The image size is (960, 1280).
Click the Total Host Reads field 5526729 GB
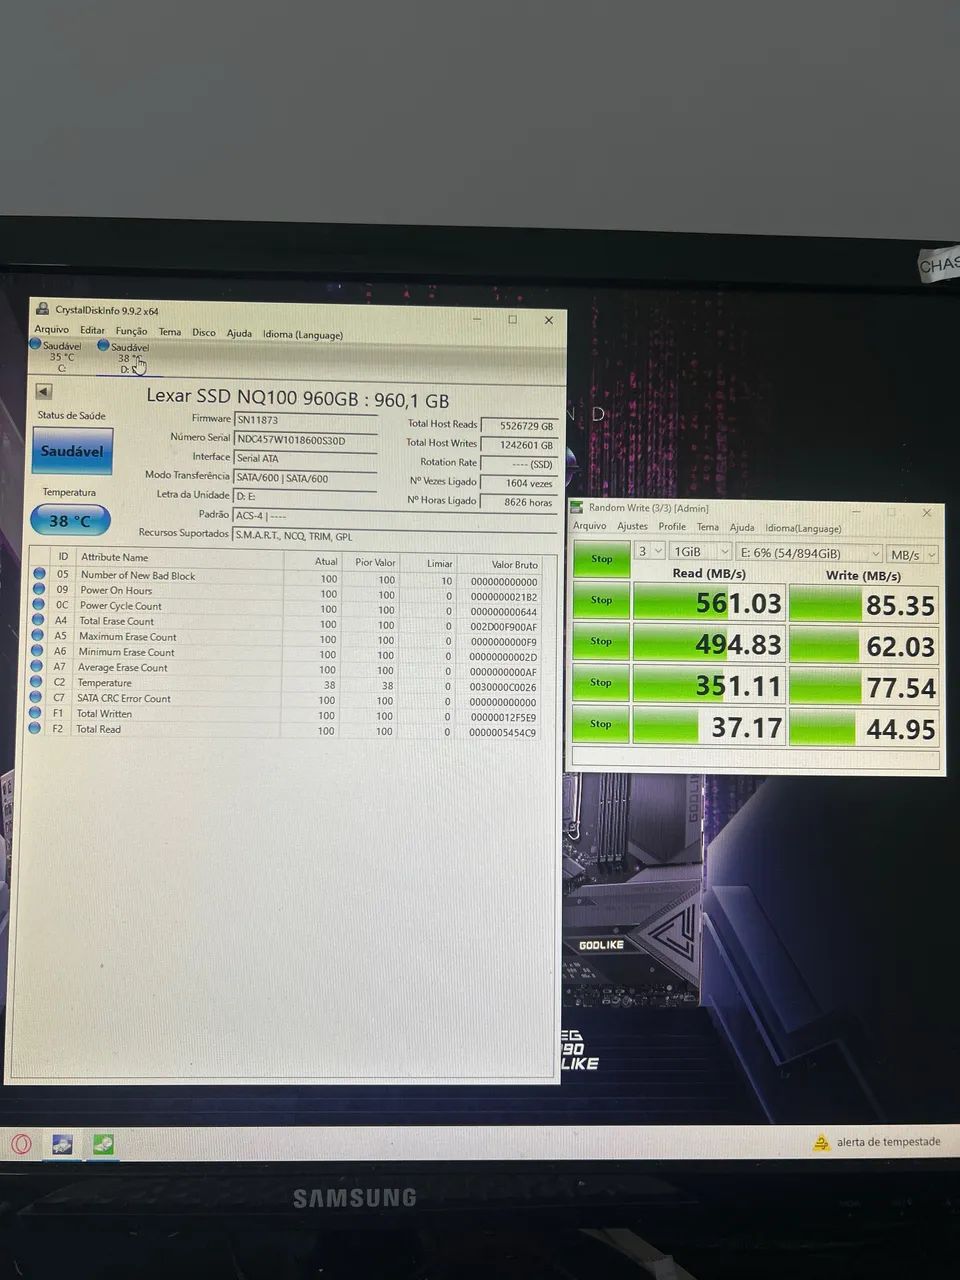519,426
